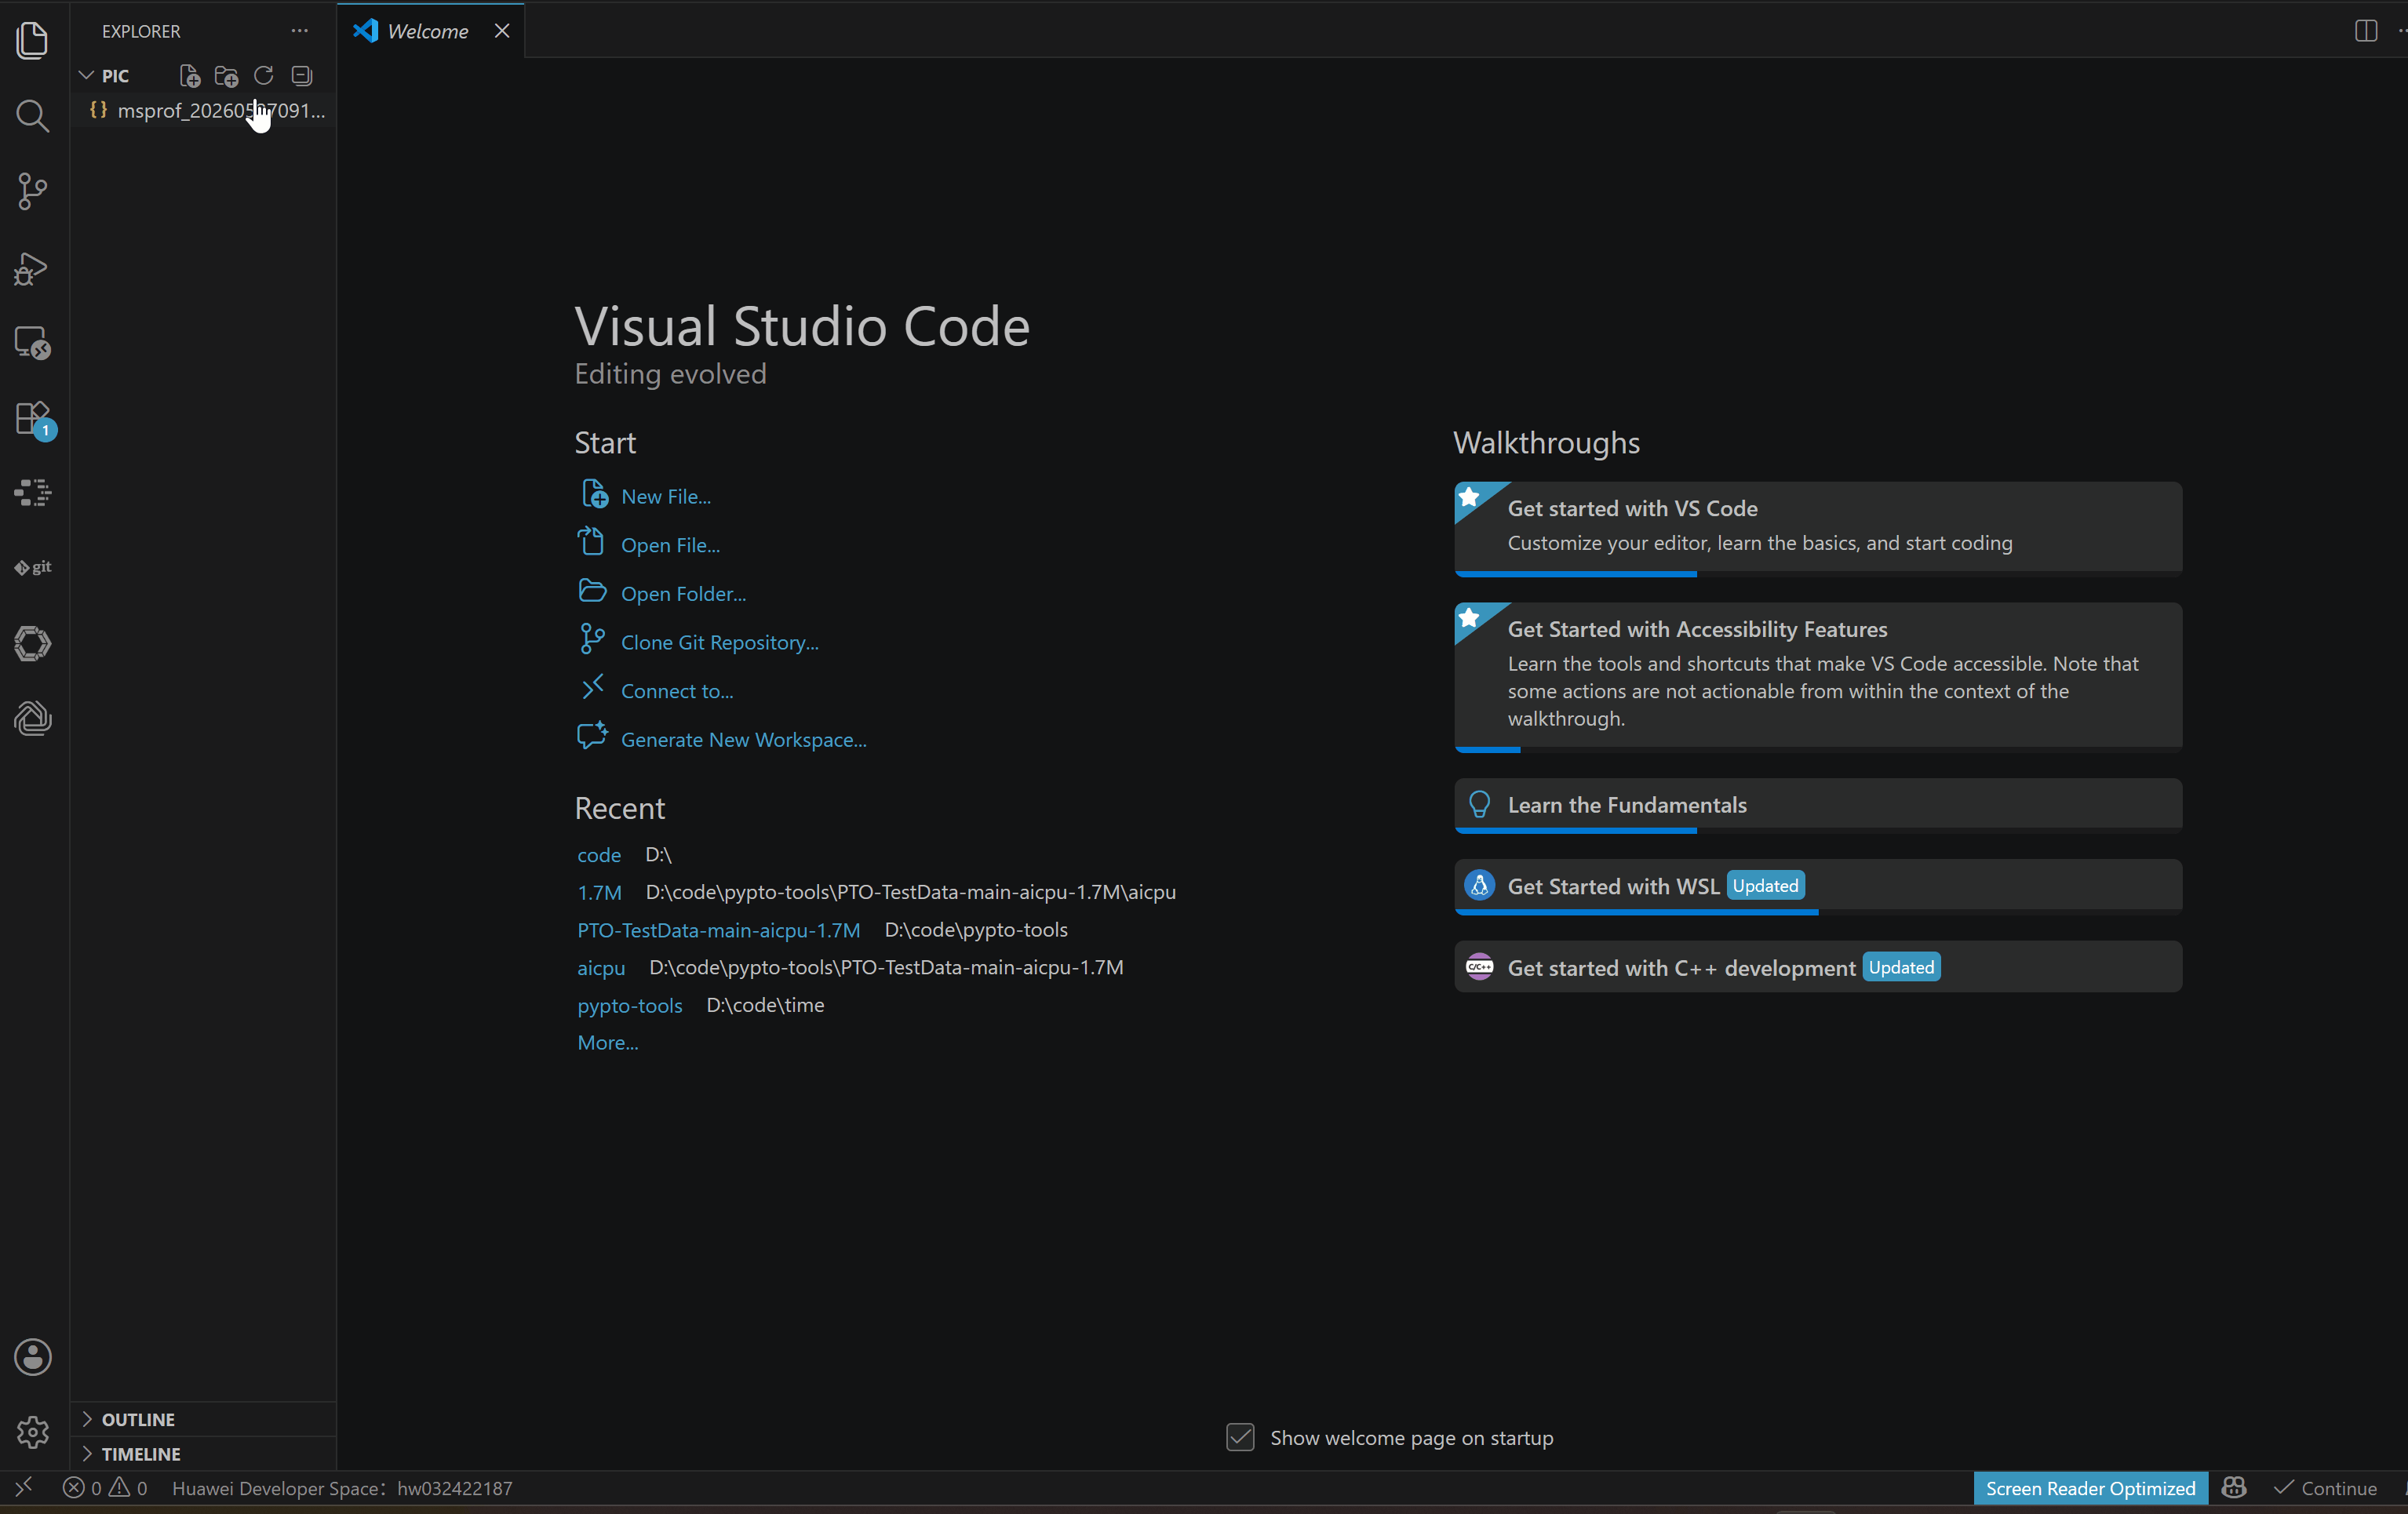Click New Folder icon in PIC header
This screenshot has width=2408, height=1514.
227,76
